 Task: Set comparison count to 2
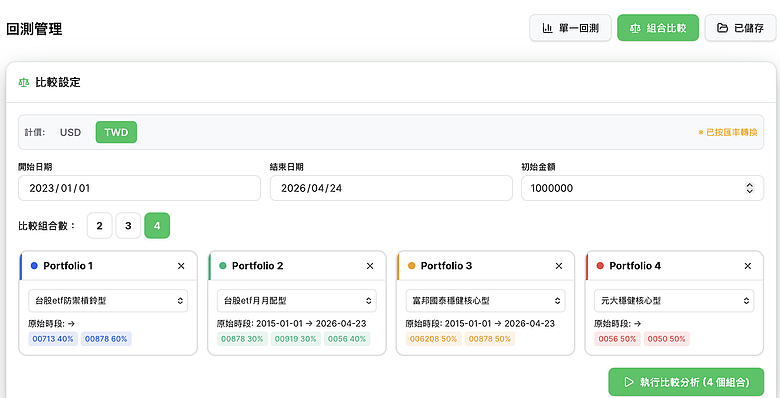[x=99, y=226]
